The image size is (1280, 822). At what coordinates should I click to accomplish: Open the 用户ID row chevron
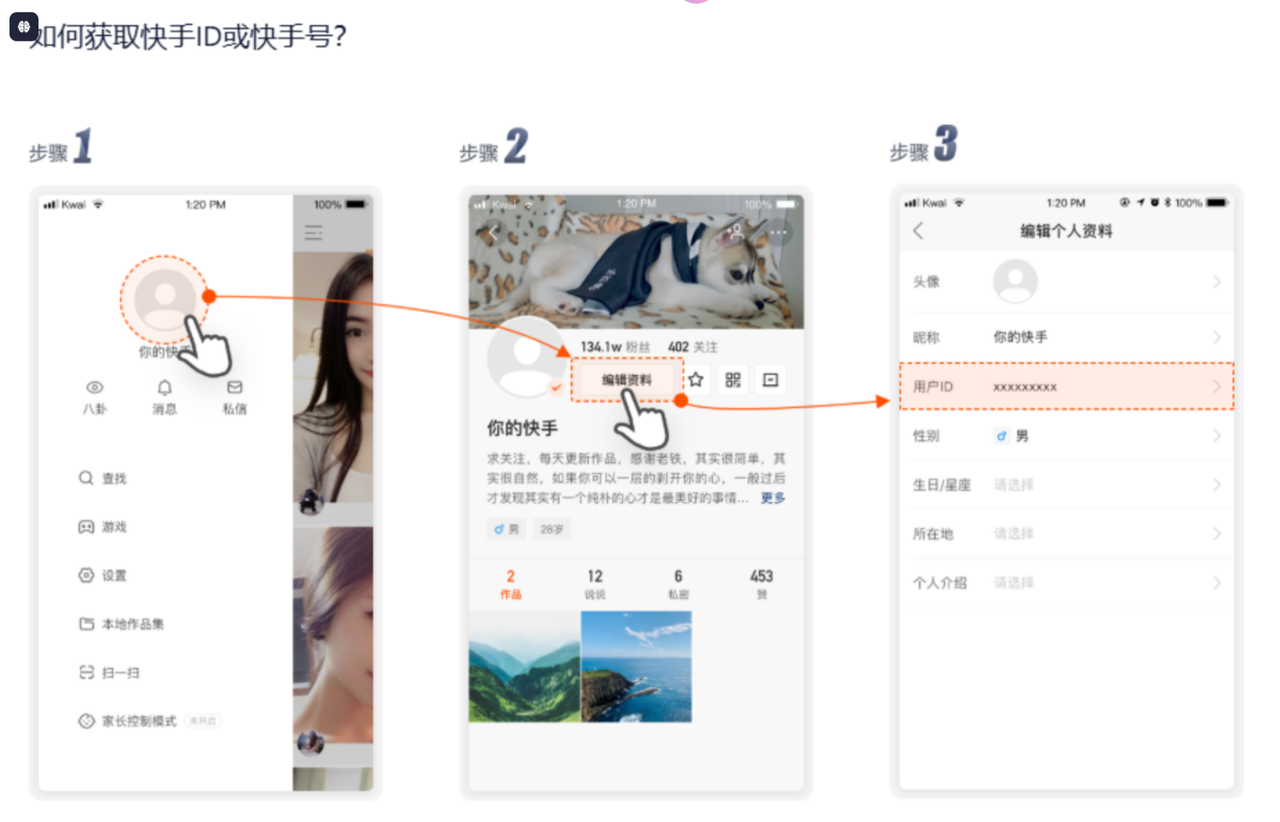point(1217,386)
